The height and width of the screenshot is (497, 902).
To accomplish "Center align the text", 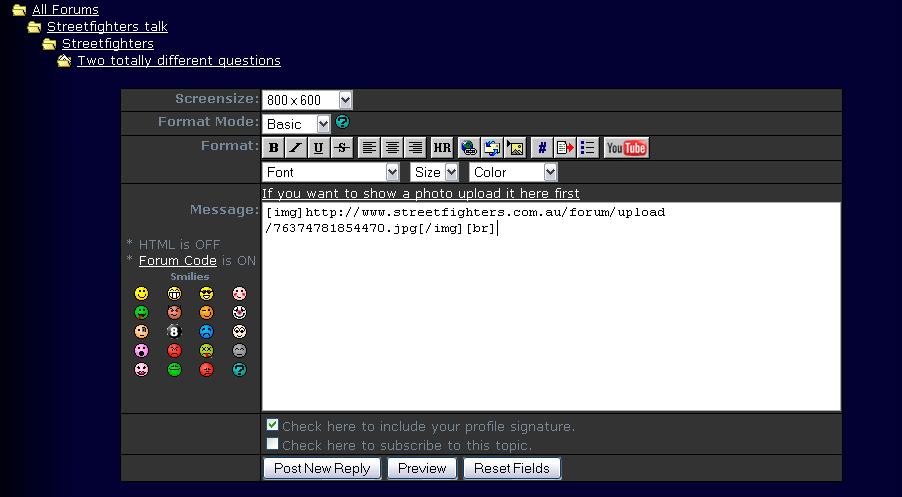I will pyautogui.click(x=392, y=148).
